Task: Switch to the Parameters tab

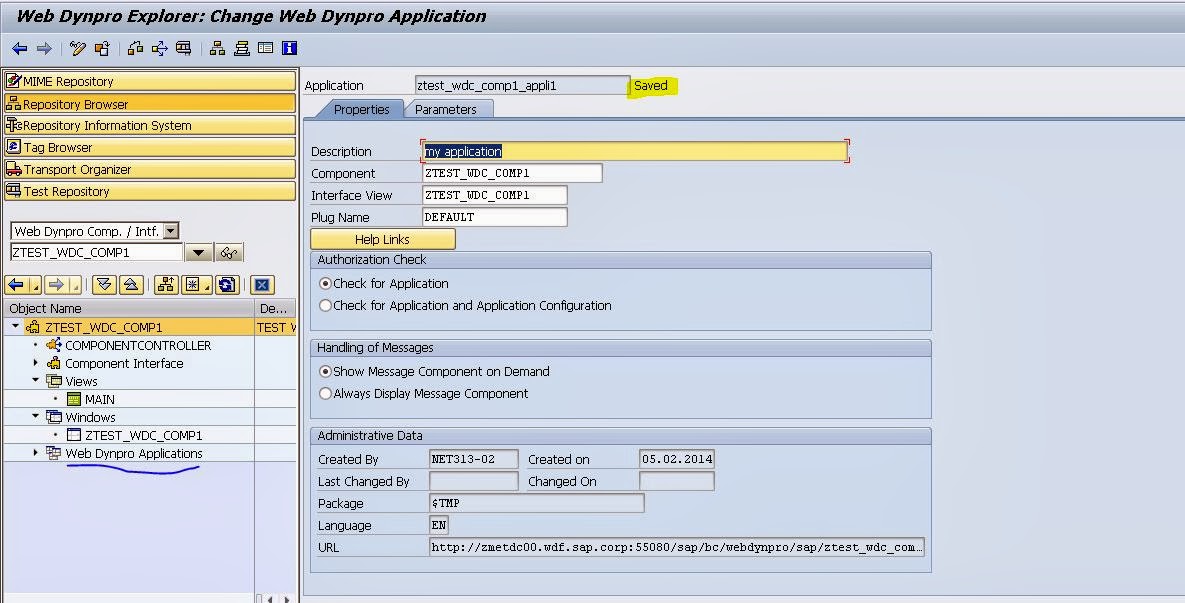Action: (447, 109)
